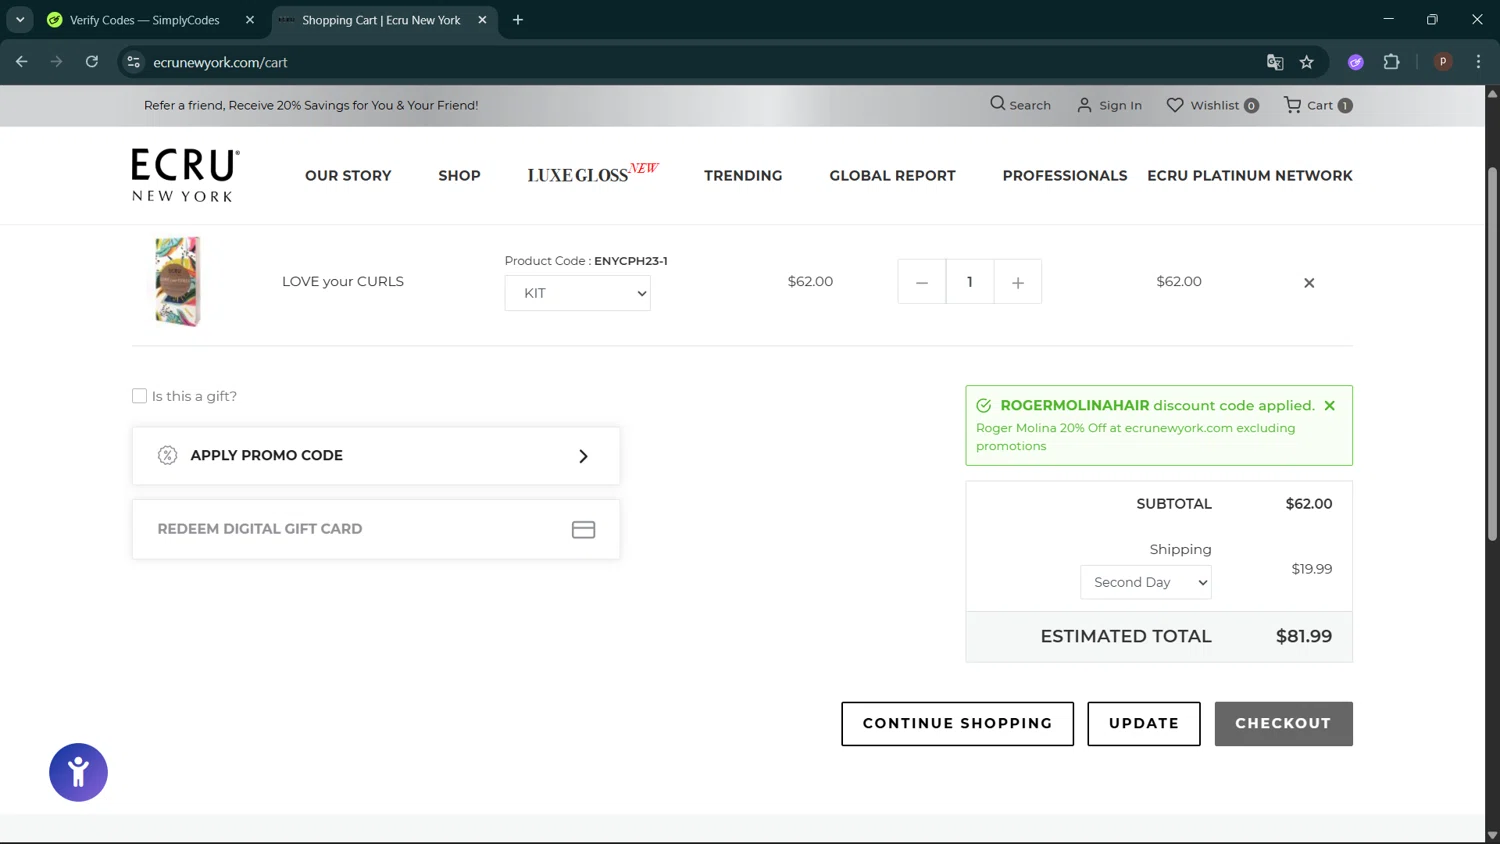Click the quantity input field
Screen dimensions: 1500x844
969,282
